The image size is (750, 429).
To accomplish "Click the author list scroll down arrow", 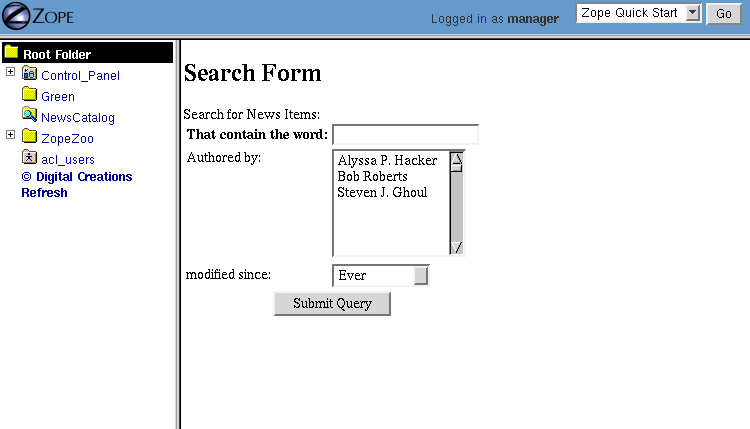I will [457, 247].
